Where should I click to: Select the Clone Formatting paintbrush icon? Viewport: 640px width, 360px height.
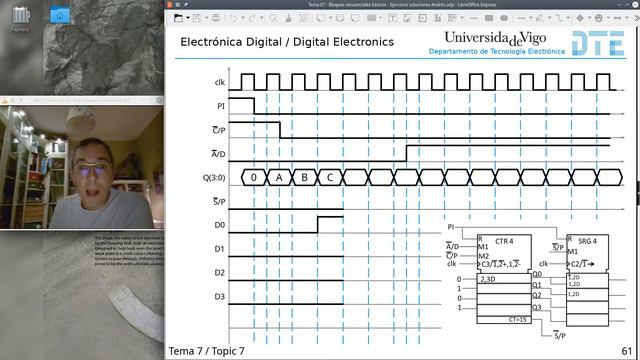click(x=289, y=18)
